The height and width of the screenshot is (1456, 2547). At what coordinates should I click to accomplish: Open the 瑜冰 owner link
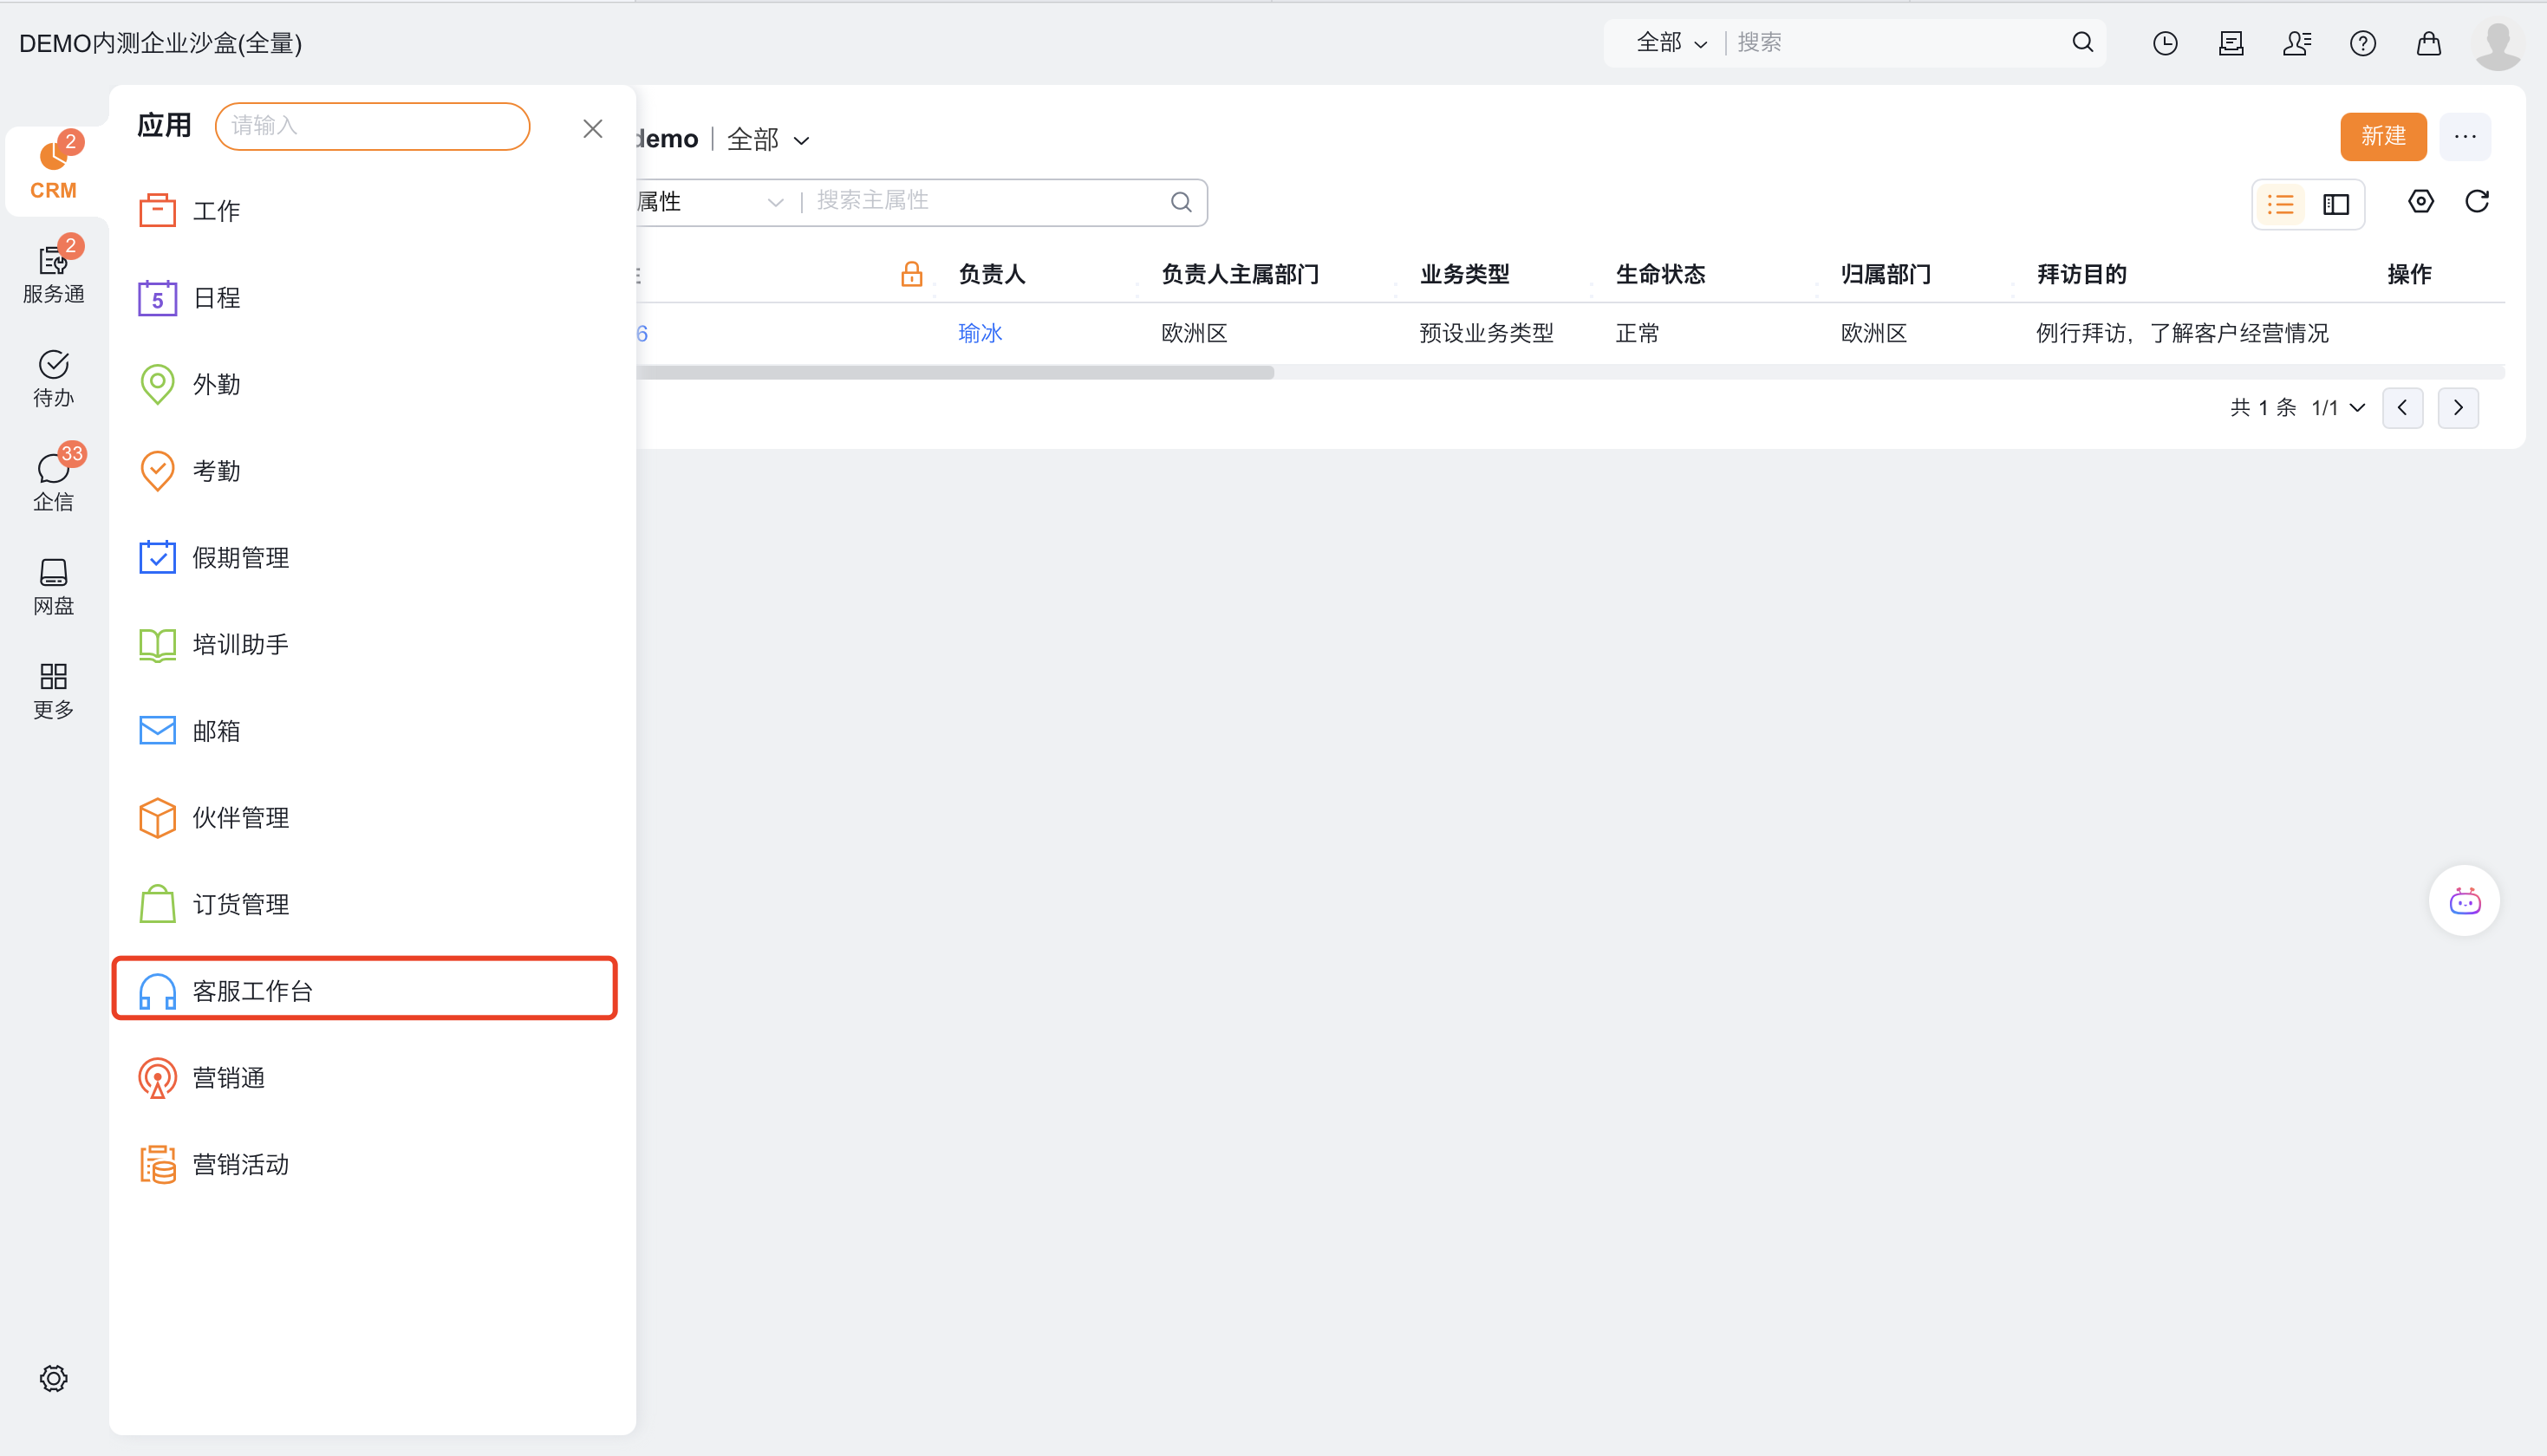pos(979,333)
